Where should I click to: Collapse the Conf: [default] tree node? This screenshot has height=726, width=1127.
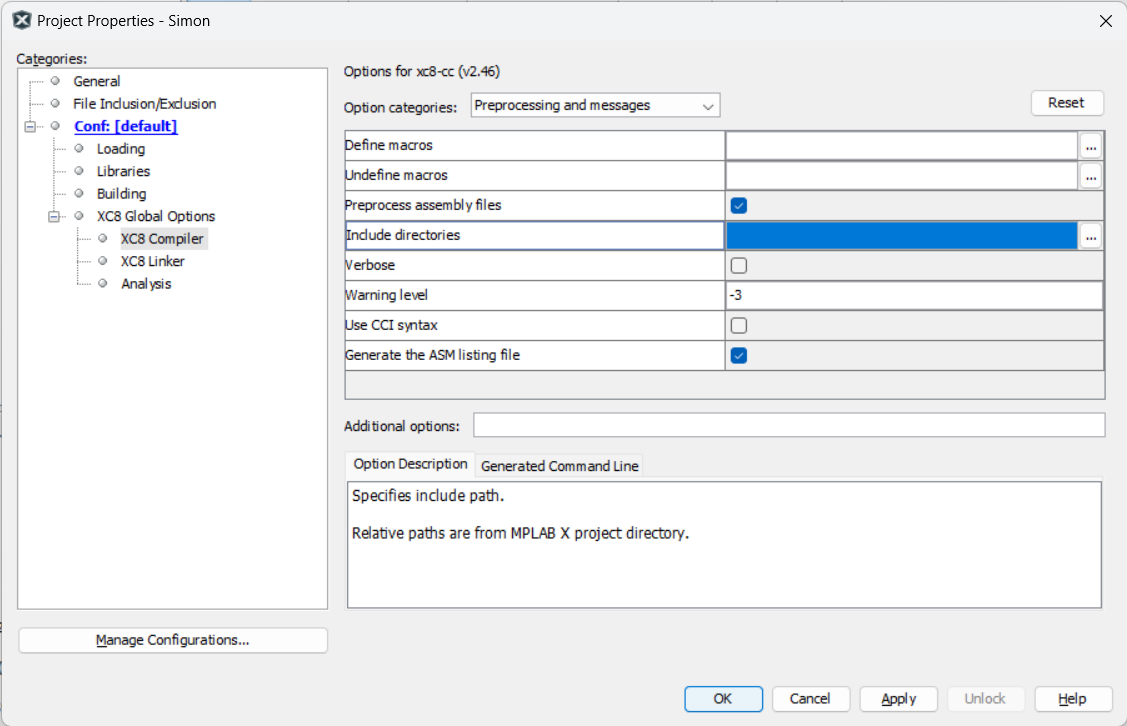click(x=30, y=127)
